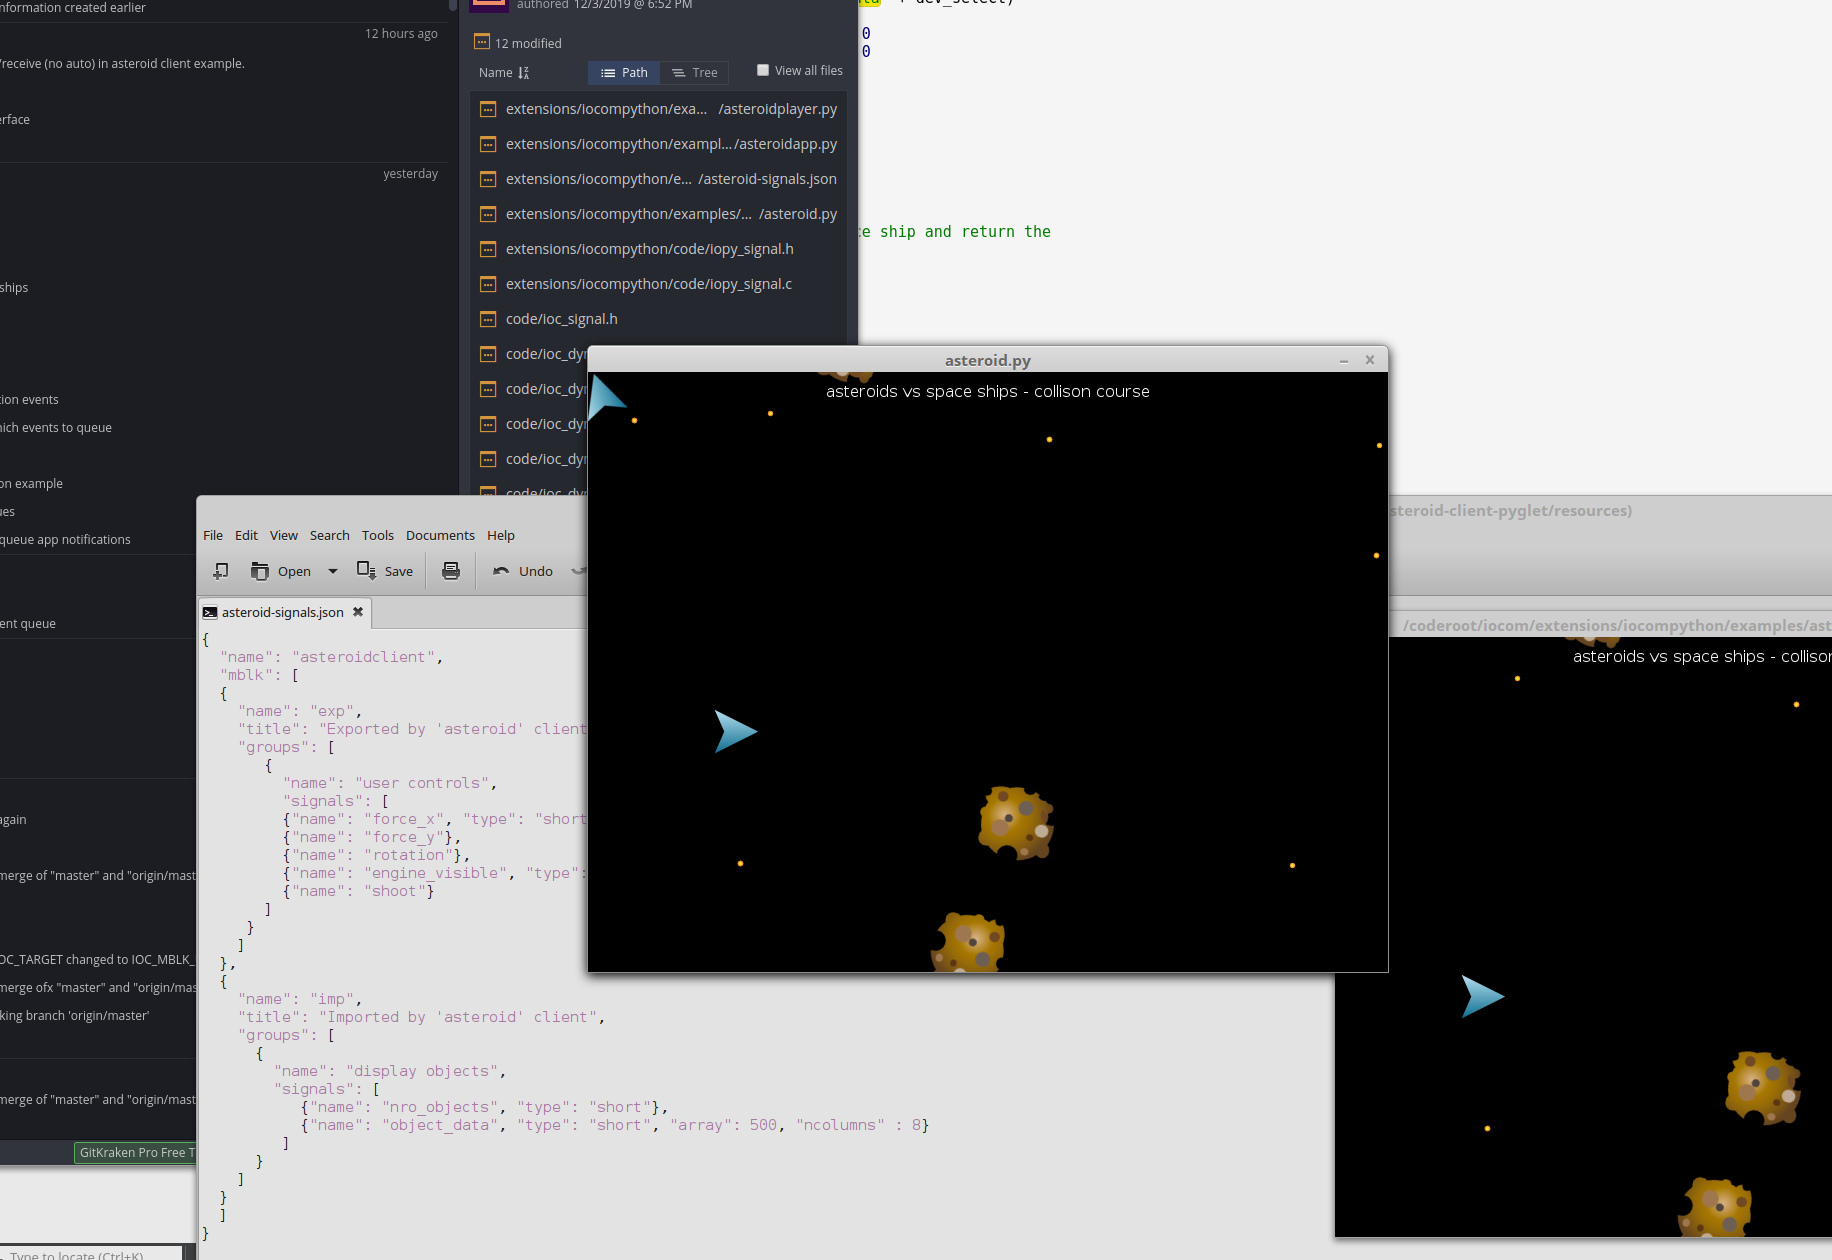Click the Redo arrow icon after Undo
The height and width of the screenshot is (1260, 1832).
tap(578, 571)
